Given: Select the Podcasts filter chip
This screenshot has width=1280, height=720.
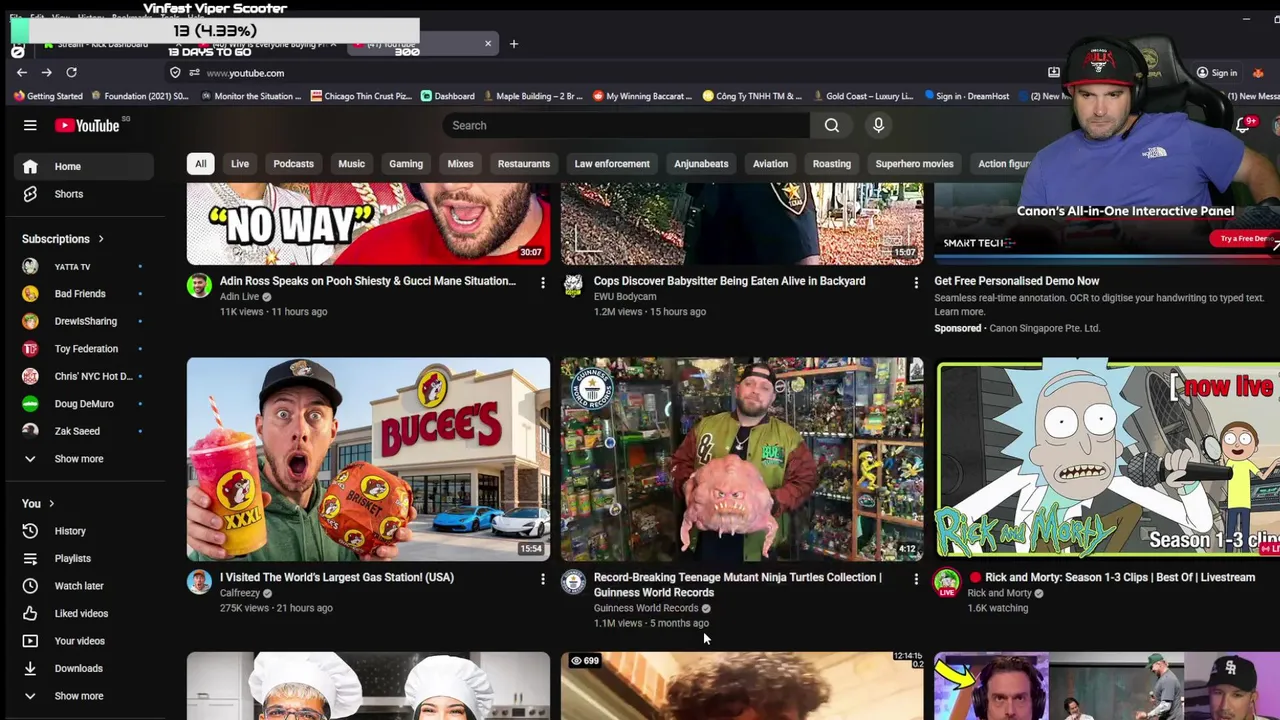Looking at the screenshot, I should (x=294, y=164).
